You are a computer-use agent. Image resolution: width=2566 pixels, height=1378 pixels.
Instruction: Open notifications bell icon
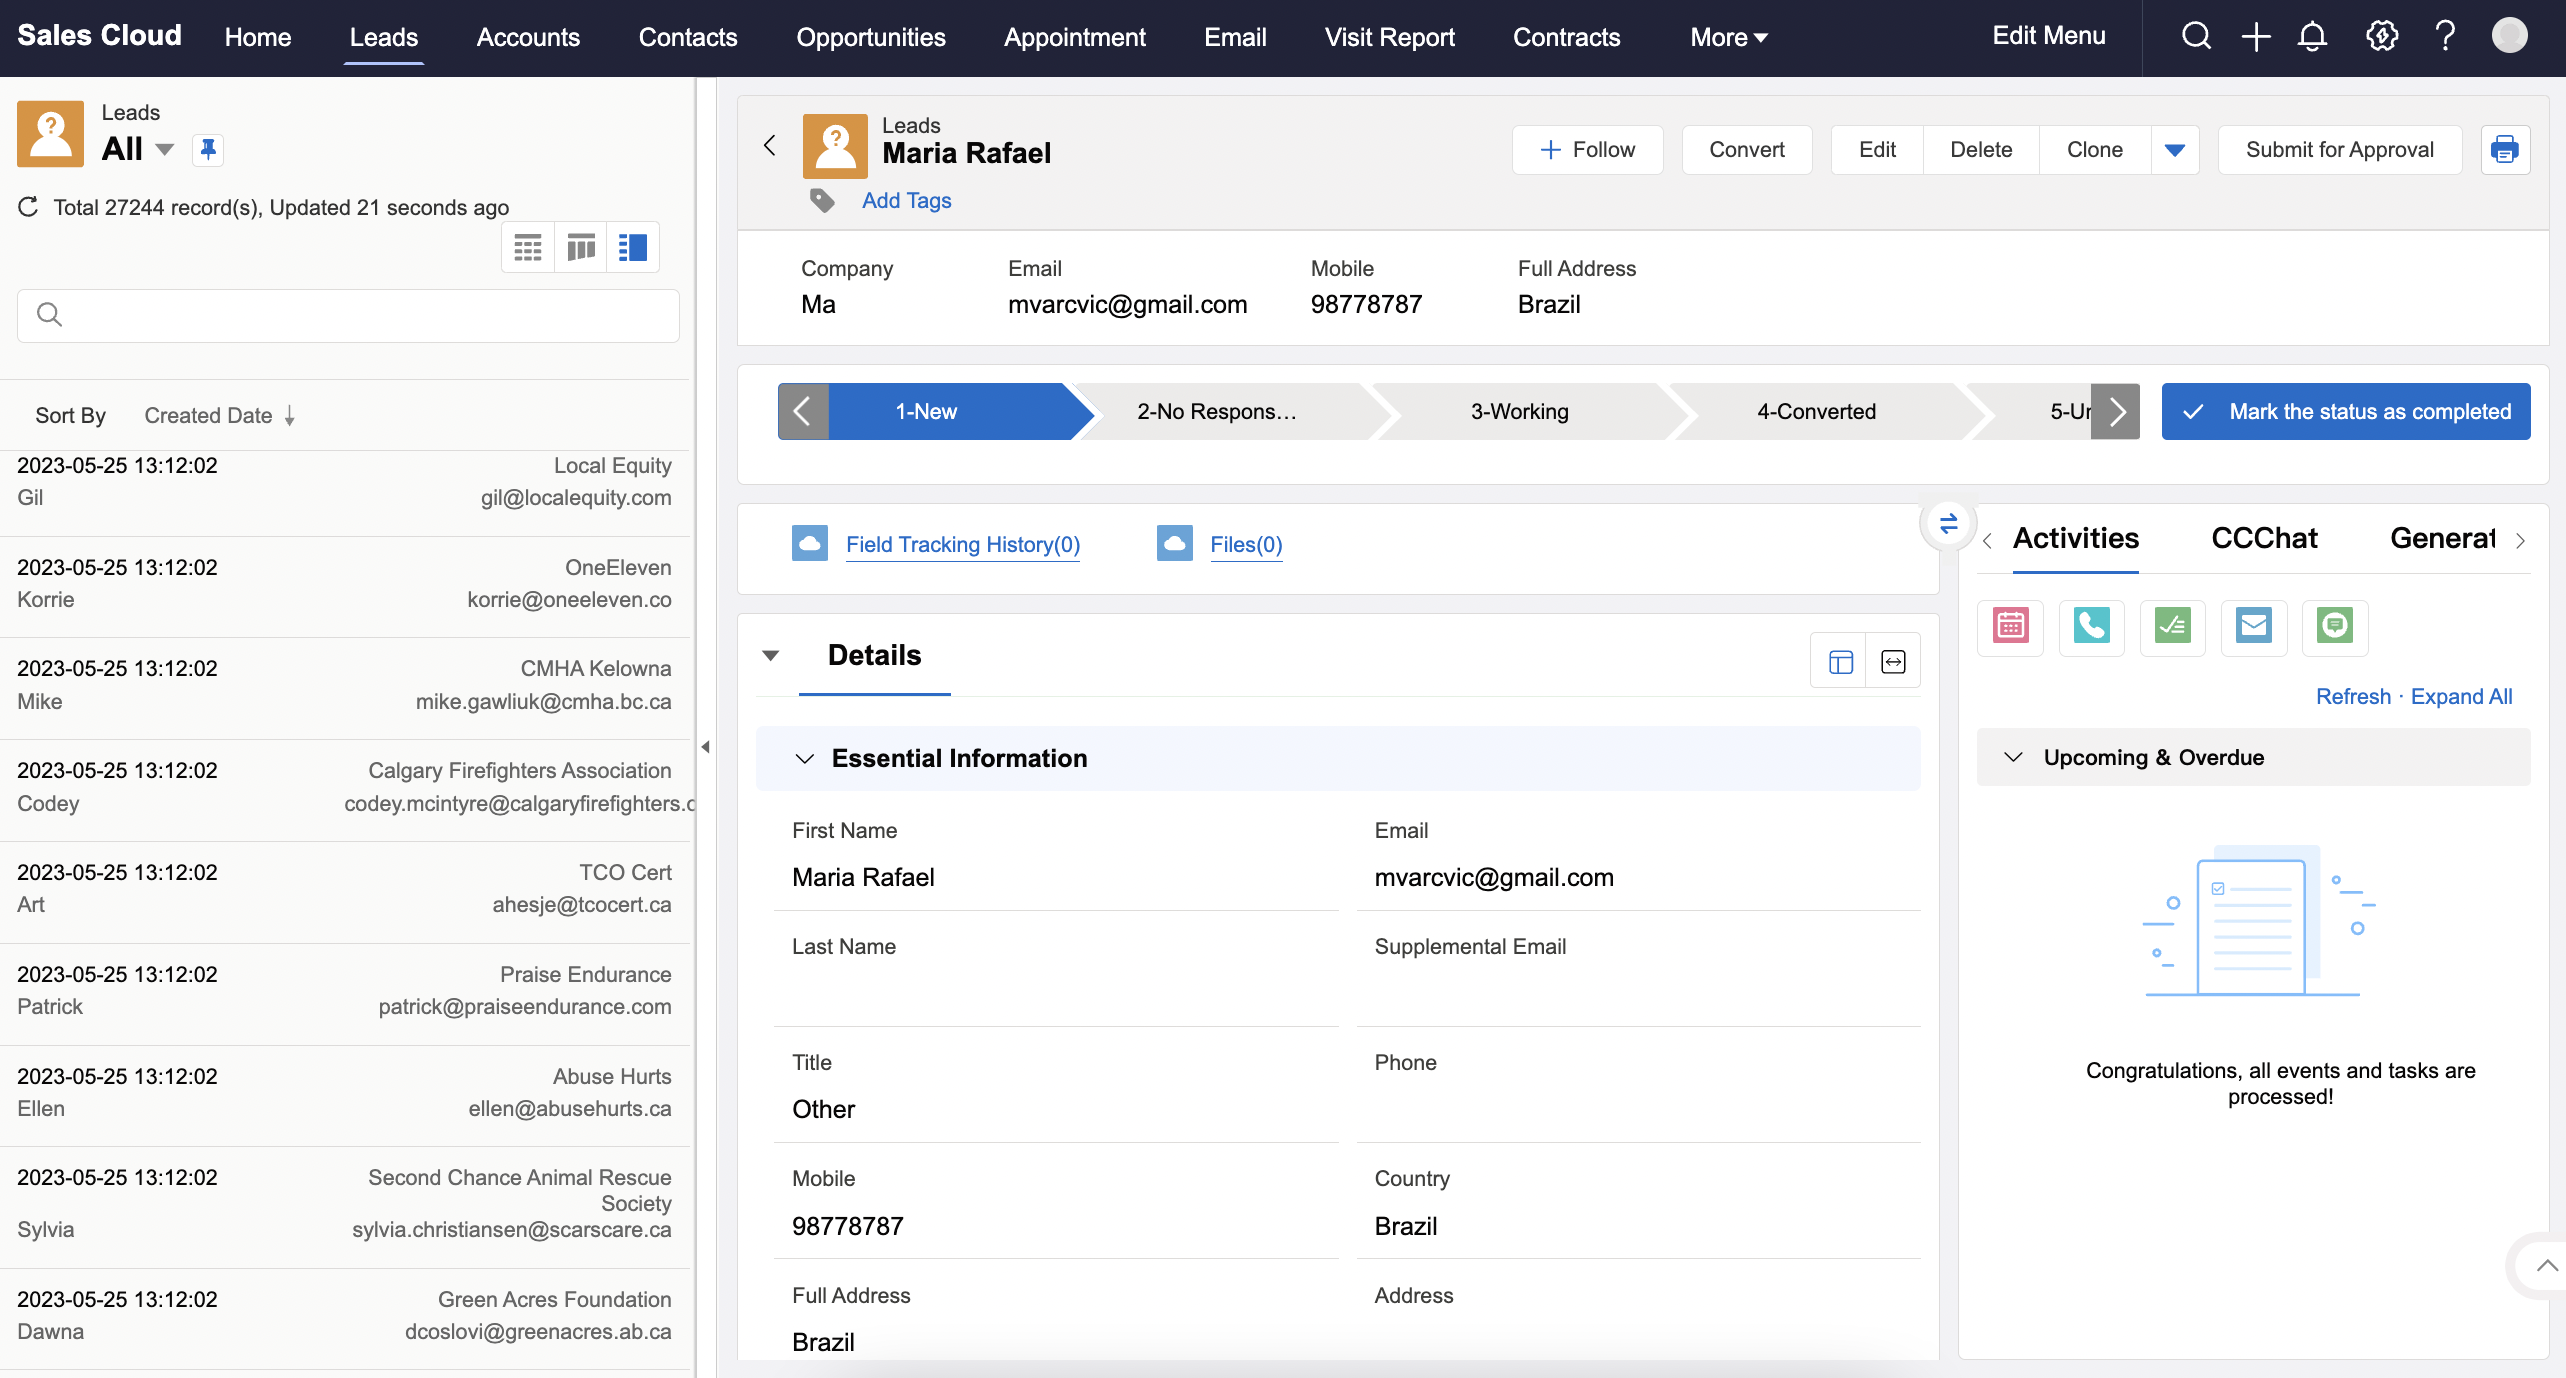coord(2312,37)
